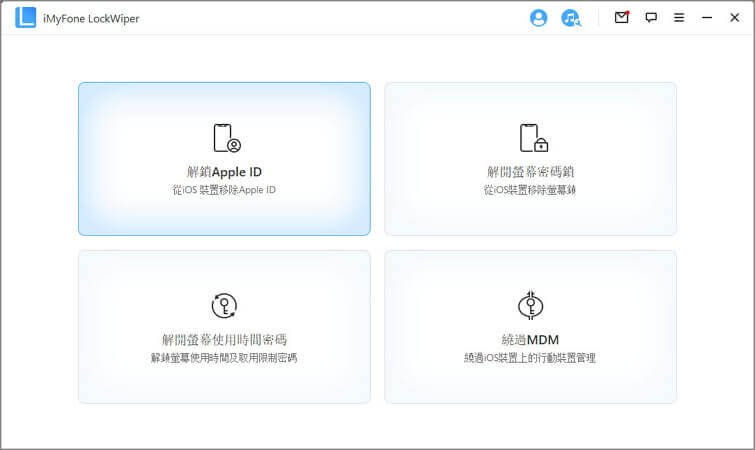
Task: Click the MDM bypass key icon
Action: click(x=531, y=306)
